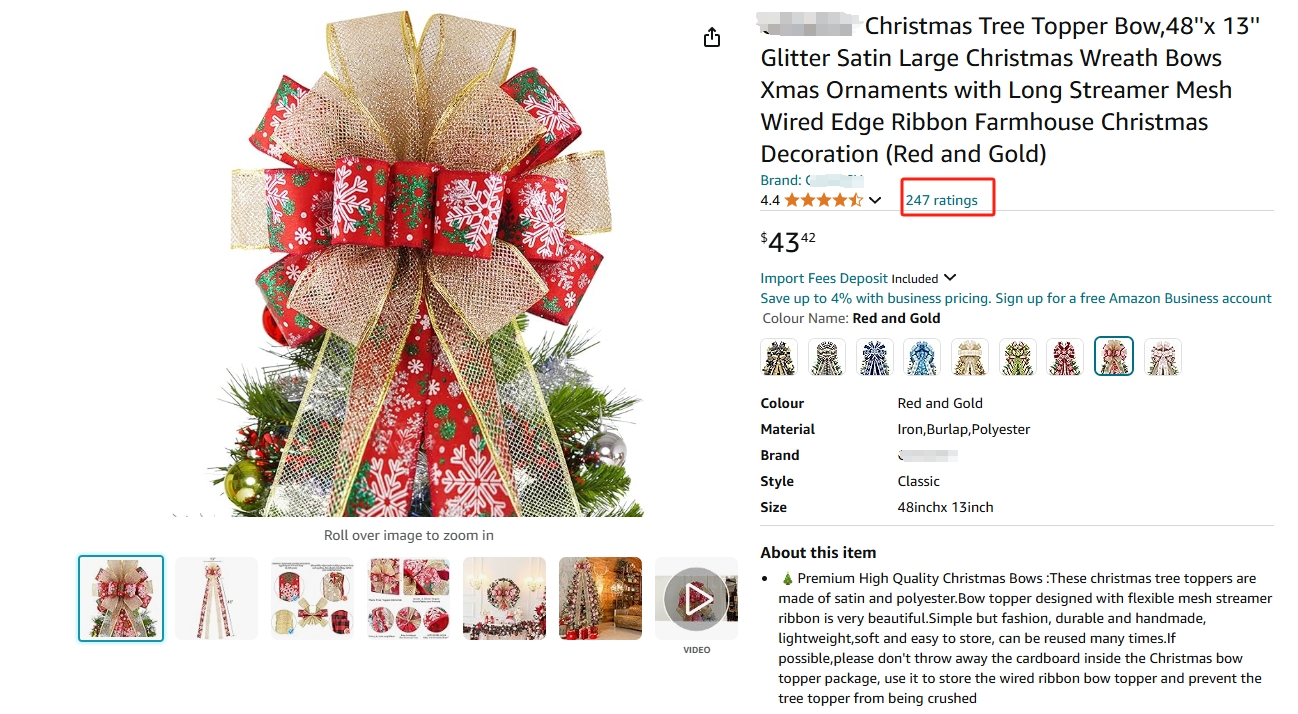Choose the dark red bow colour swatch

point(1065,357)
